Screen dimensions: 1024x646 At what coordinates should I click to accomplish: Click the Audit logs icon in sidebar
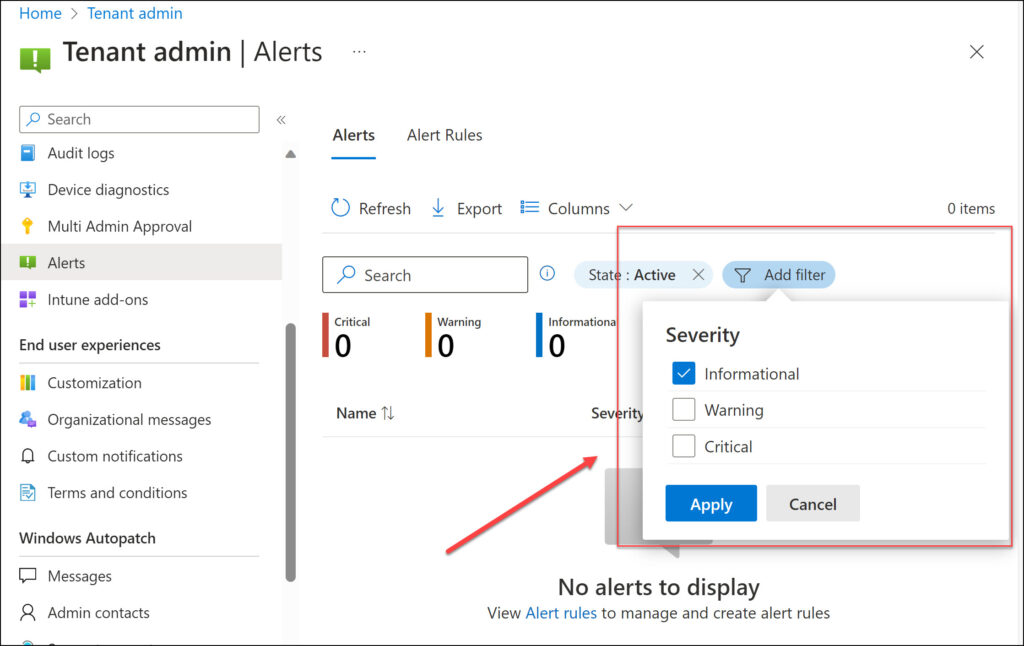click(27, 153)
